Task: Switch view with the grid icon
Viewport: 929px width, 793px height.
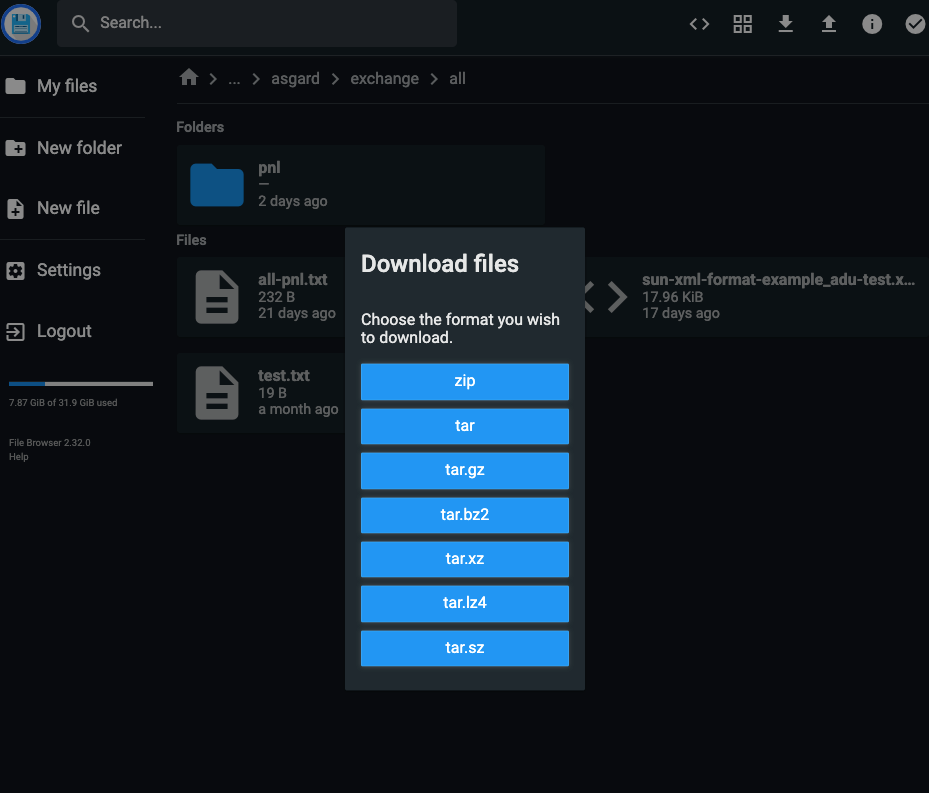Action: 742,24
